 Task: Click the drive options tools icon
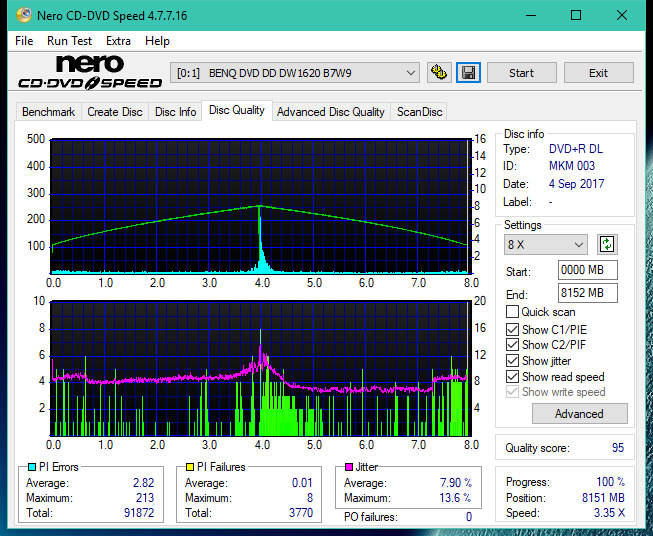pyautogui.click(x=439, y=73)
